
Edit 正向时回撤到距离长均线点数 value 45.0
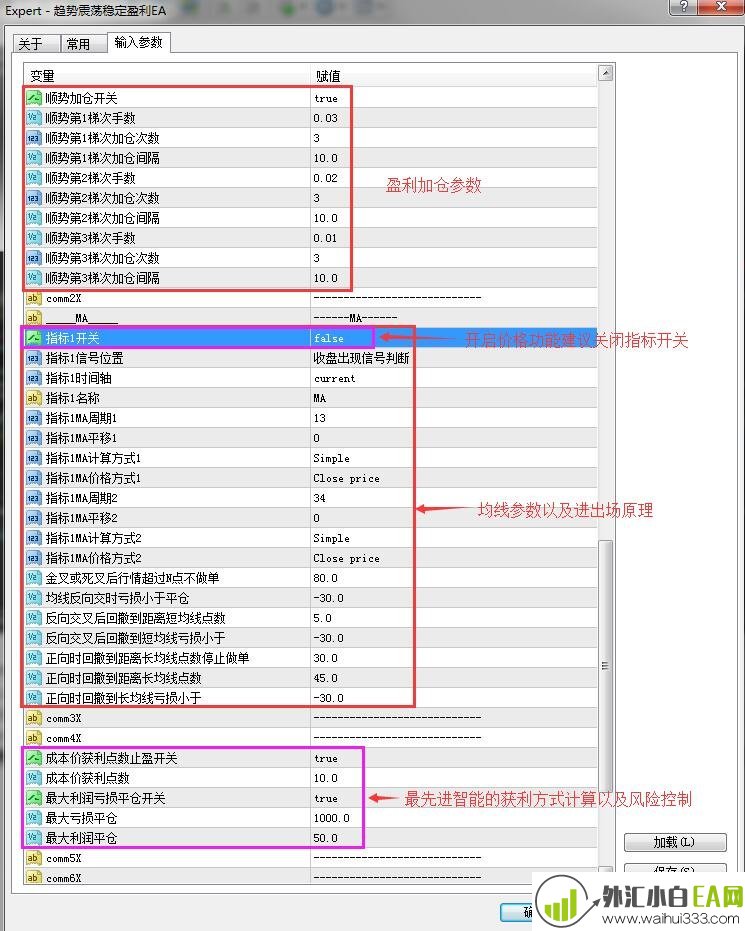click(x=325, y=678)
